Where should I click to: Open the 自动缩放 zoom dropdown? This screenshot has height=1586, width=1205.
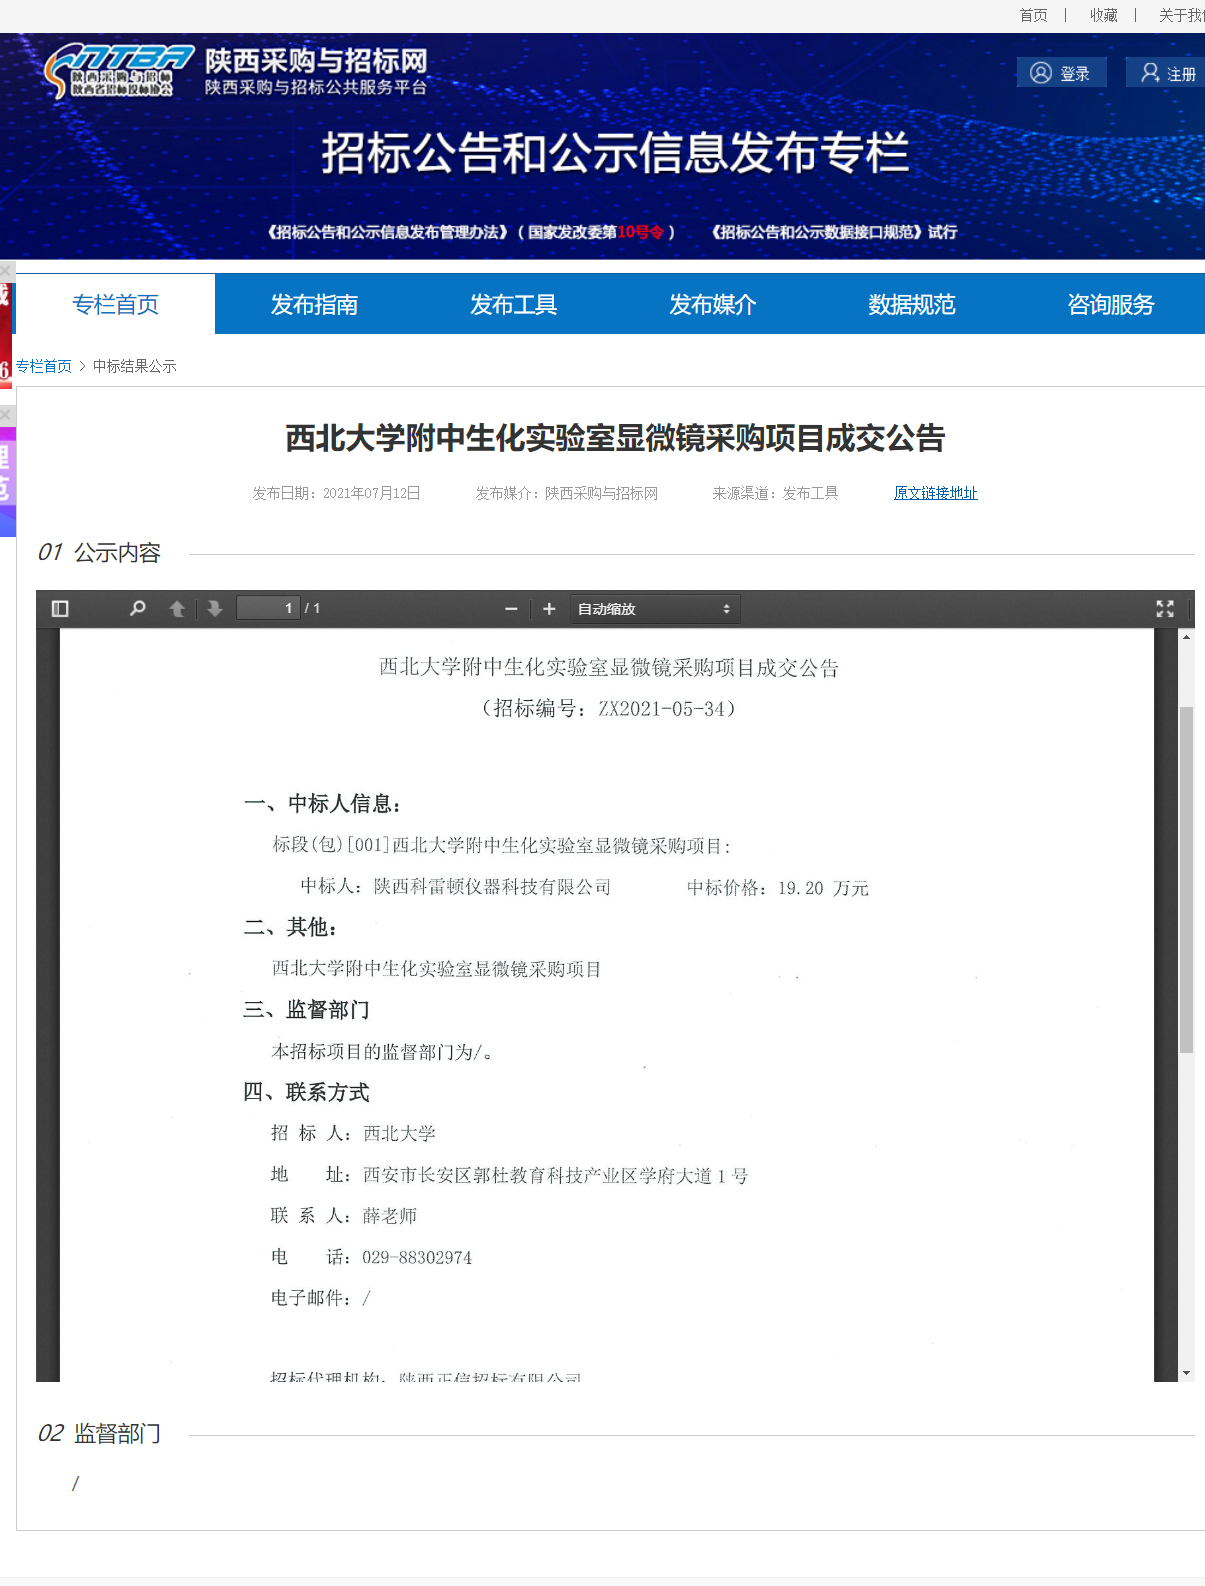pos(654,609)
